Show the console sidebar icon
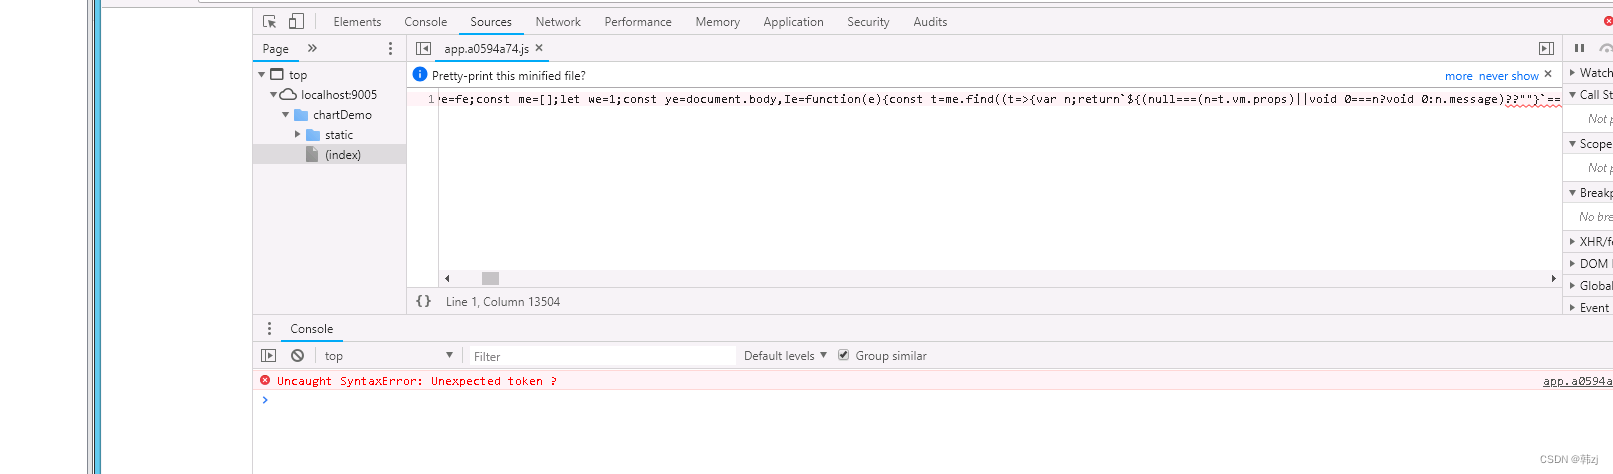 268,355
